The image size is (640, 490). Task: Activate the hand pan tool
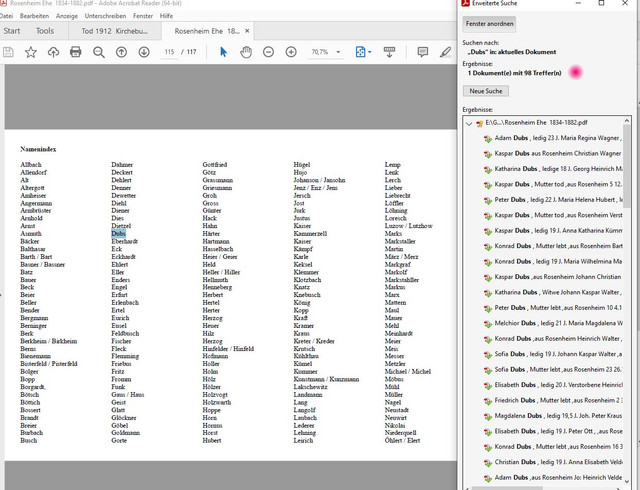click(x=245, y=52)
